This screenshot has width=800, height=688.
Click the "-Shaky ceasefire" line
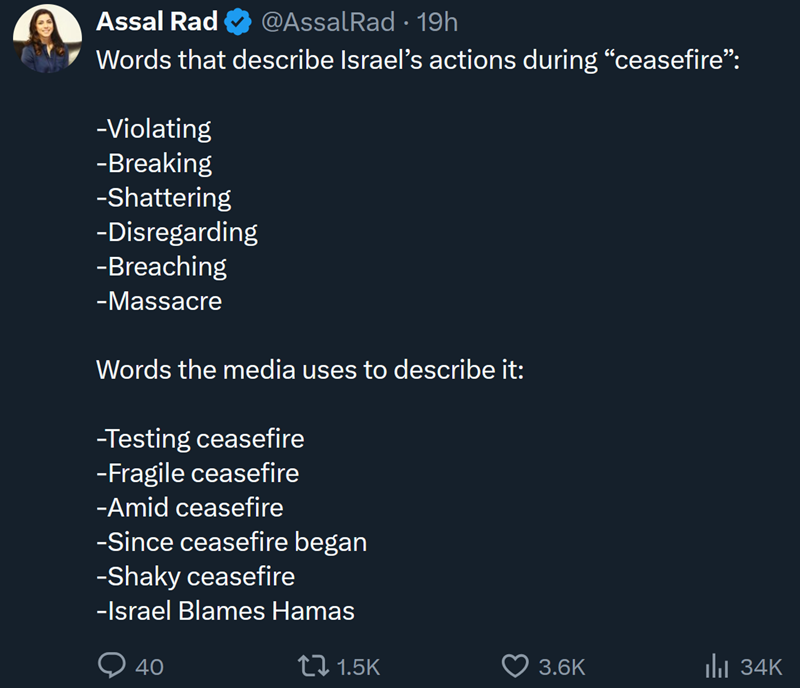[x=195, y=576]
